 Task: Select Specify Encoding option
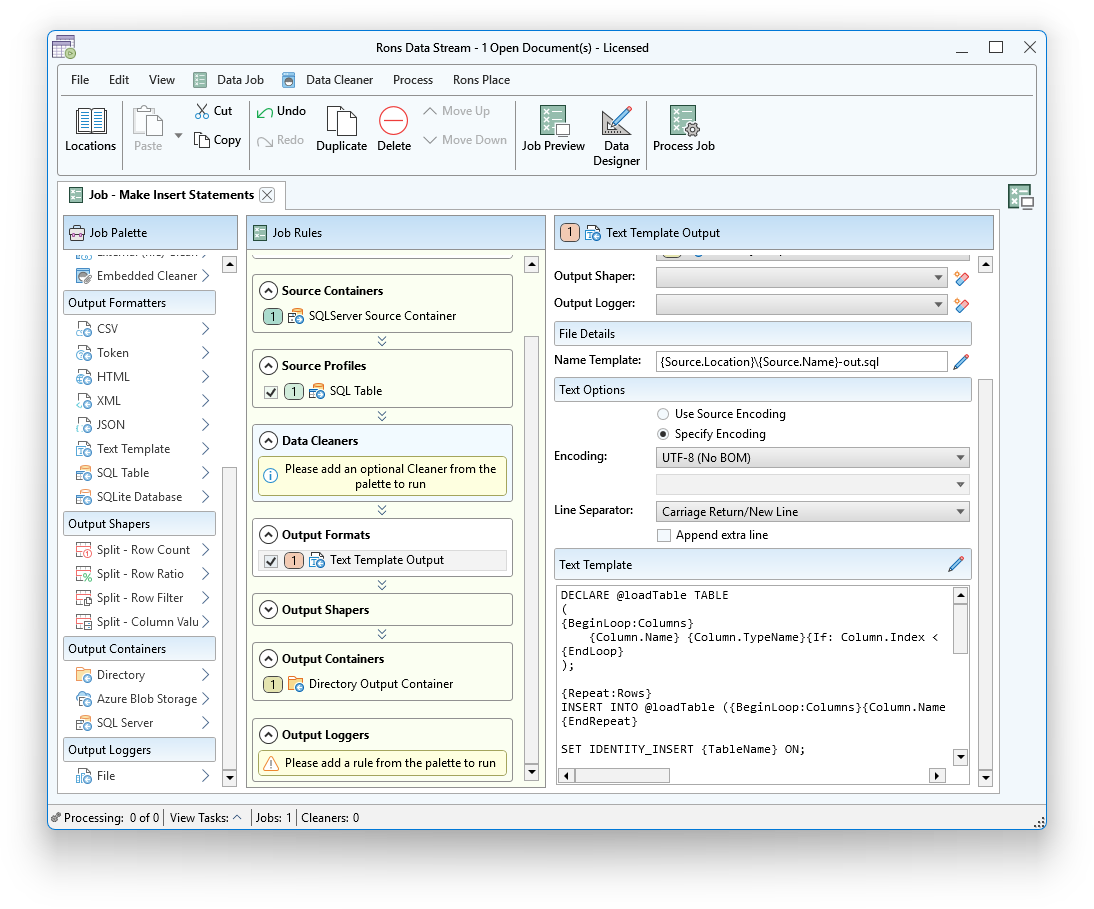click(x=663, y=435)
